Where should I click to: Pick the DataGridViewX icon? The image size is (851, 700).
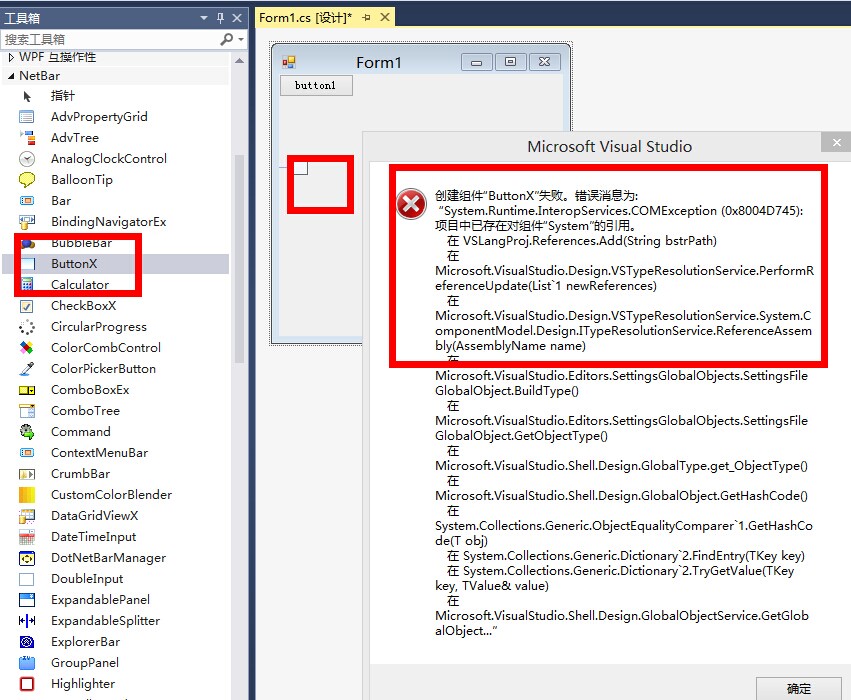27,516
